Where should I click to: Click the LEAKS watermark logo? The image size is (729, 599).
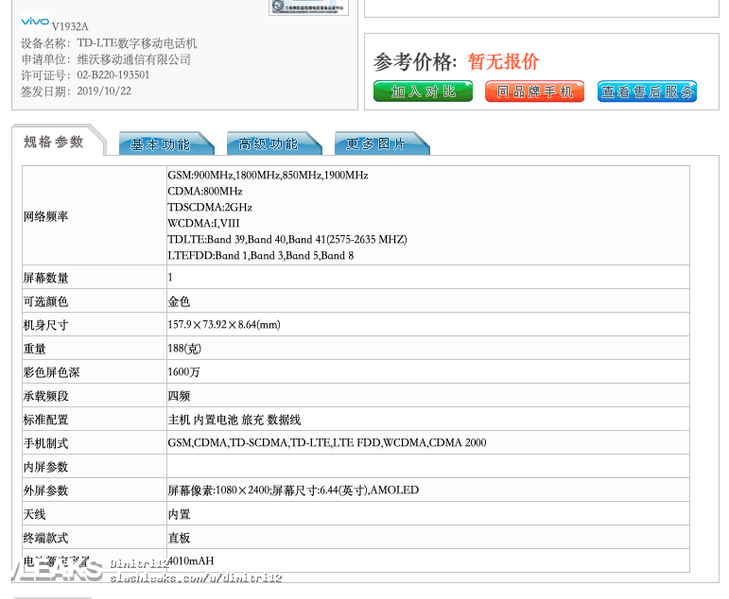click(57, 569)
